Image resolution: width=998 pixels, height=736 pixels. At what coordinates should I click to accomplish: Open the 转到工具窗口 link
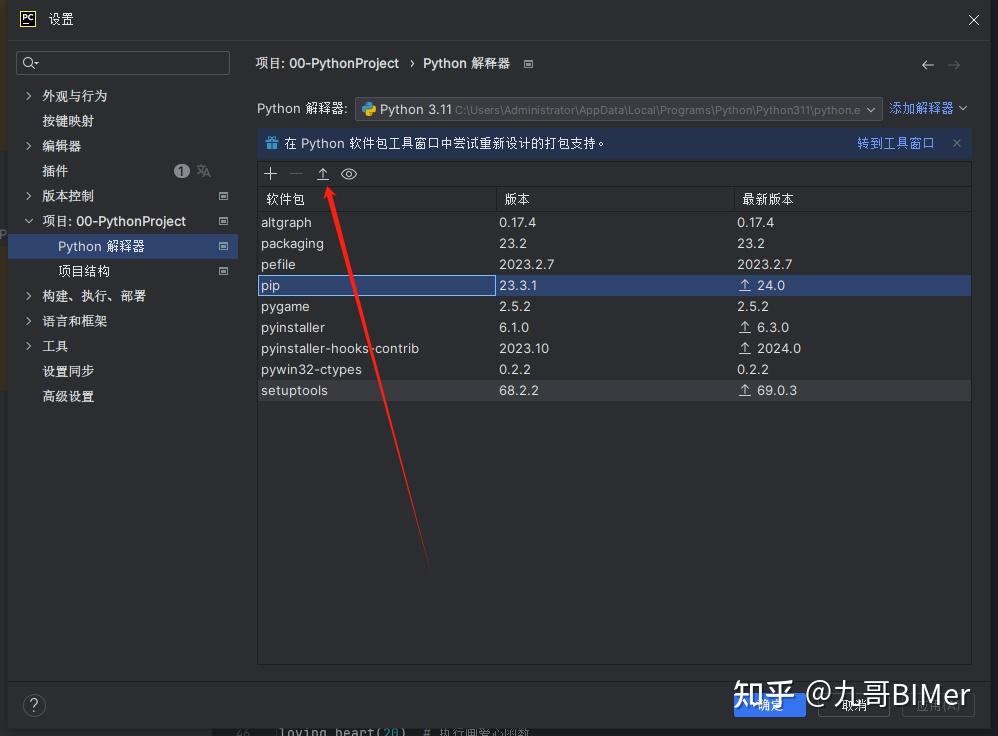[896, 143]
